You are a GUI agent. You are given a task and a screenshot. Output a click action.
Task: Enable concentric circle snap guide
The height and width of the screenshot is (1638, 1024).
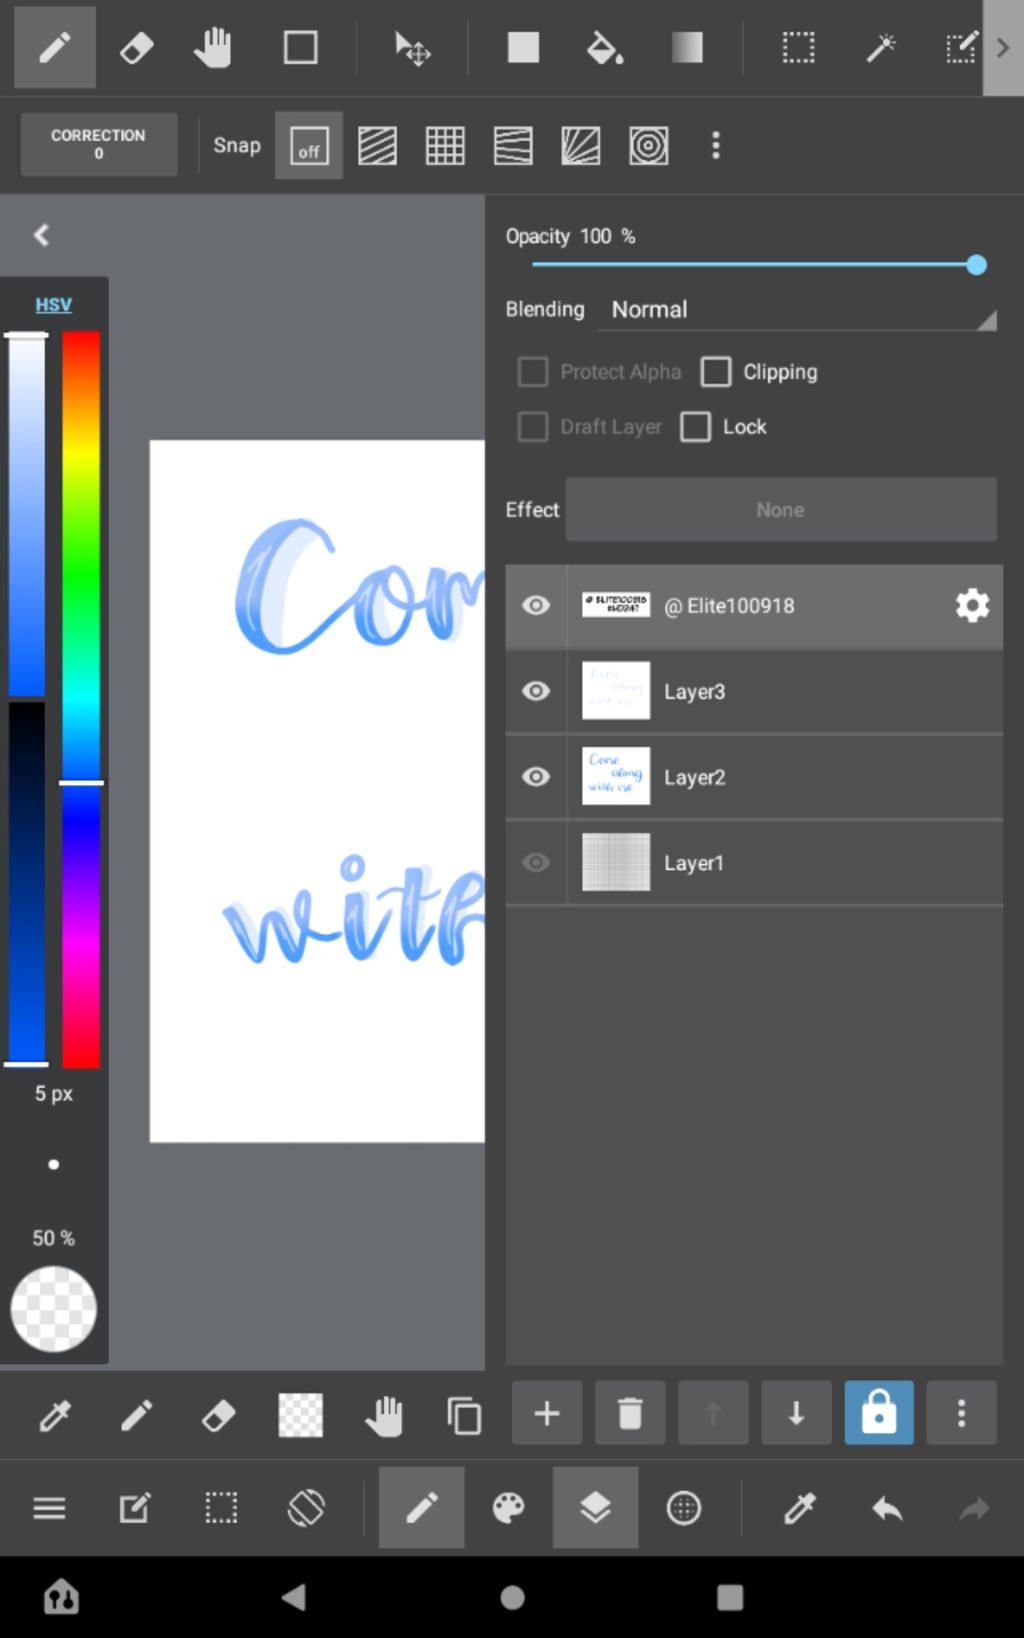(x=649, y=146)
